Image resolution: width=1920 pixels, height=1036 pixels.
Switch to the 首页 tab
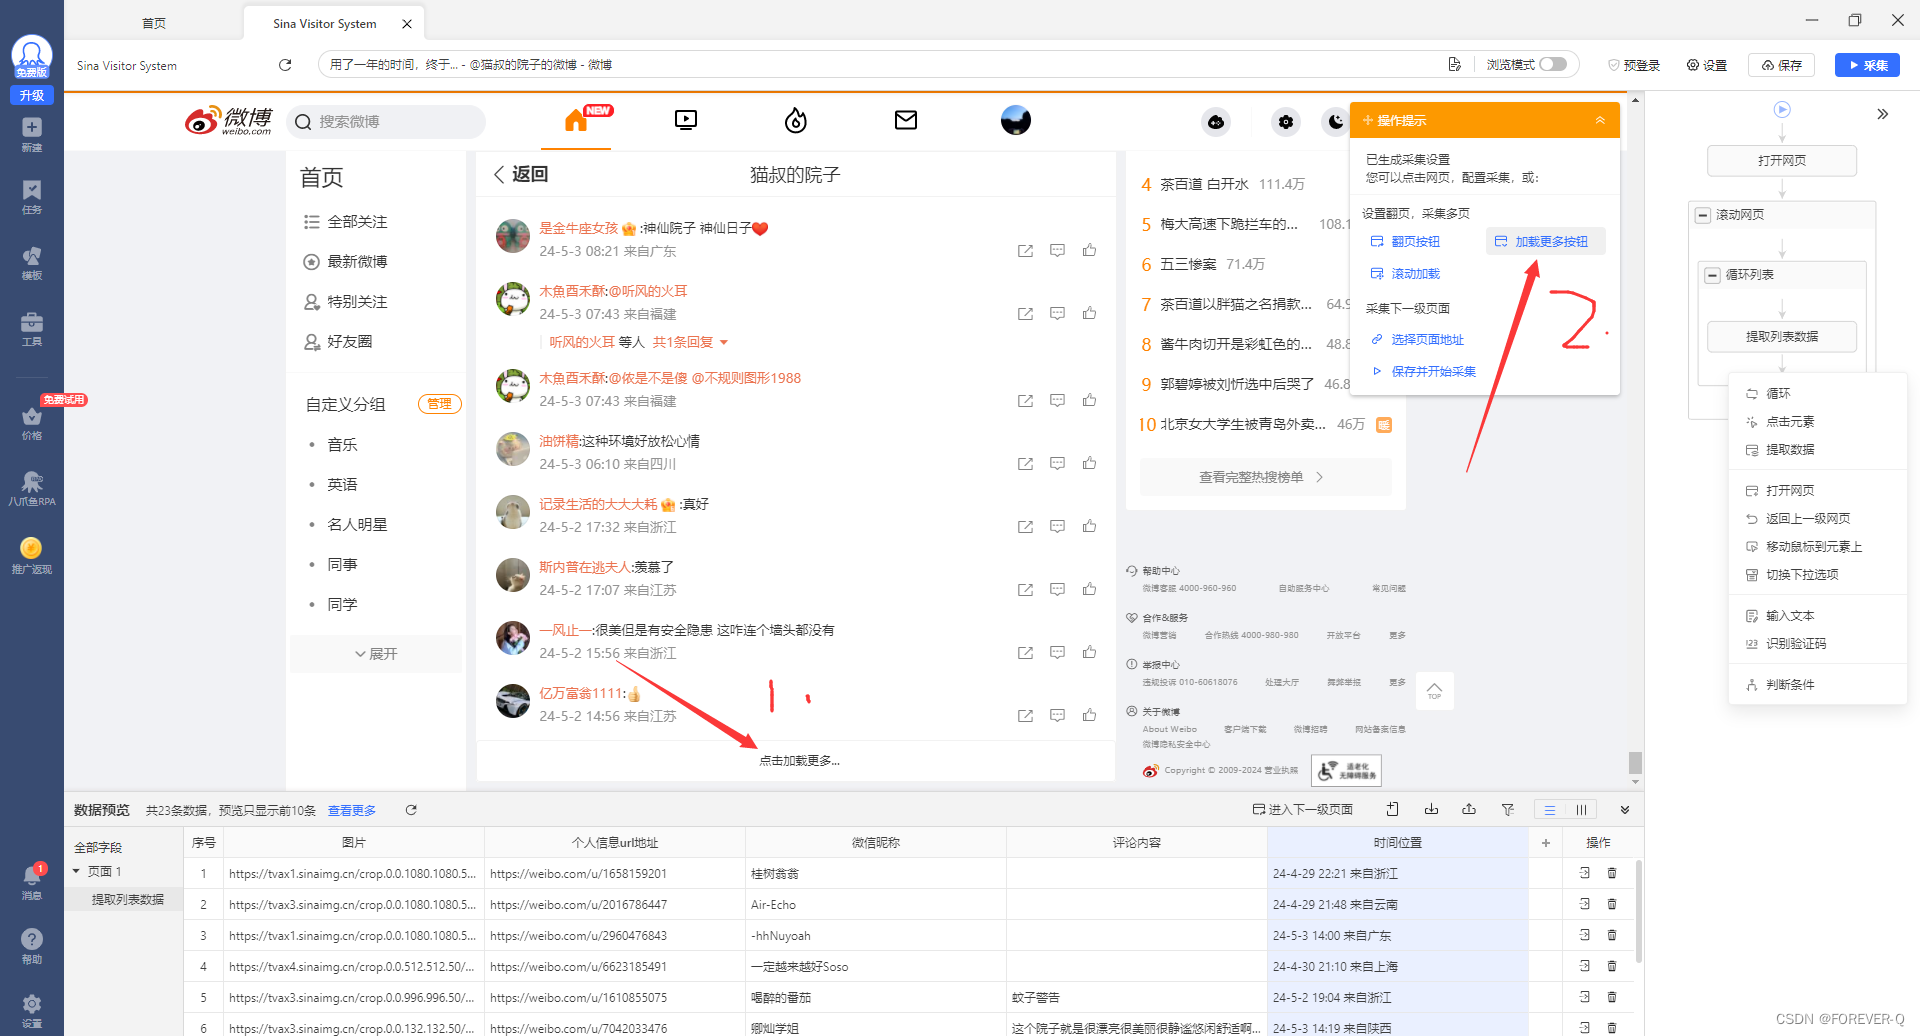[154, 23]
